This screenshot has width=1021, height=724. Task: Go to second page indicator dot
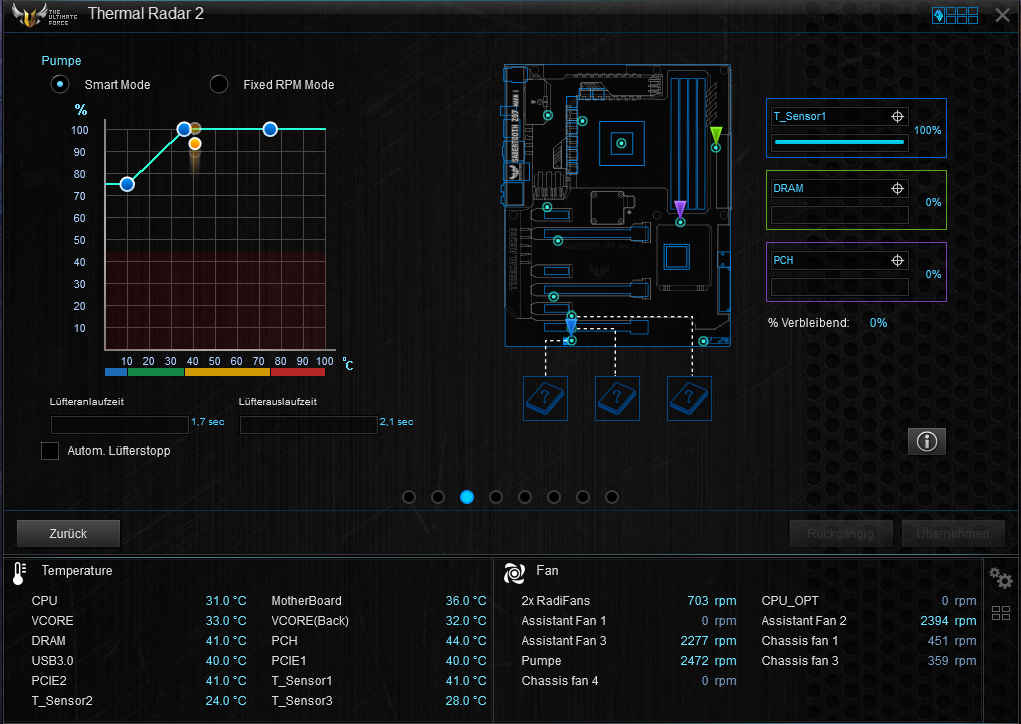point(438,497)
